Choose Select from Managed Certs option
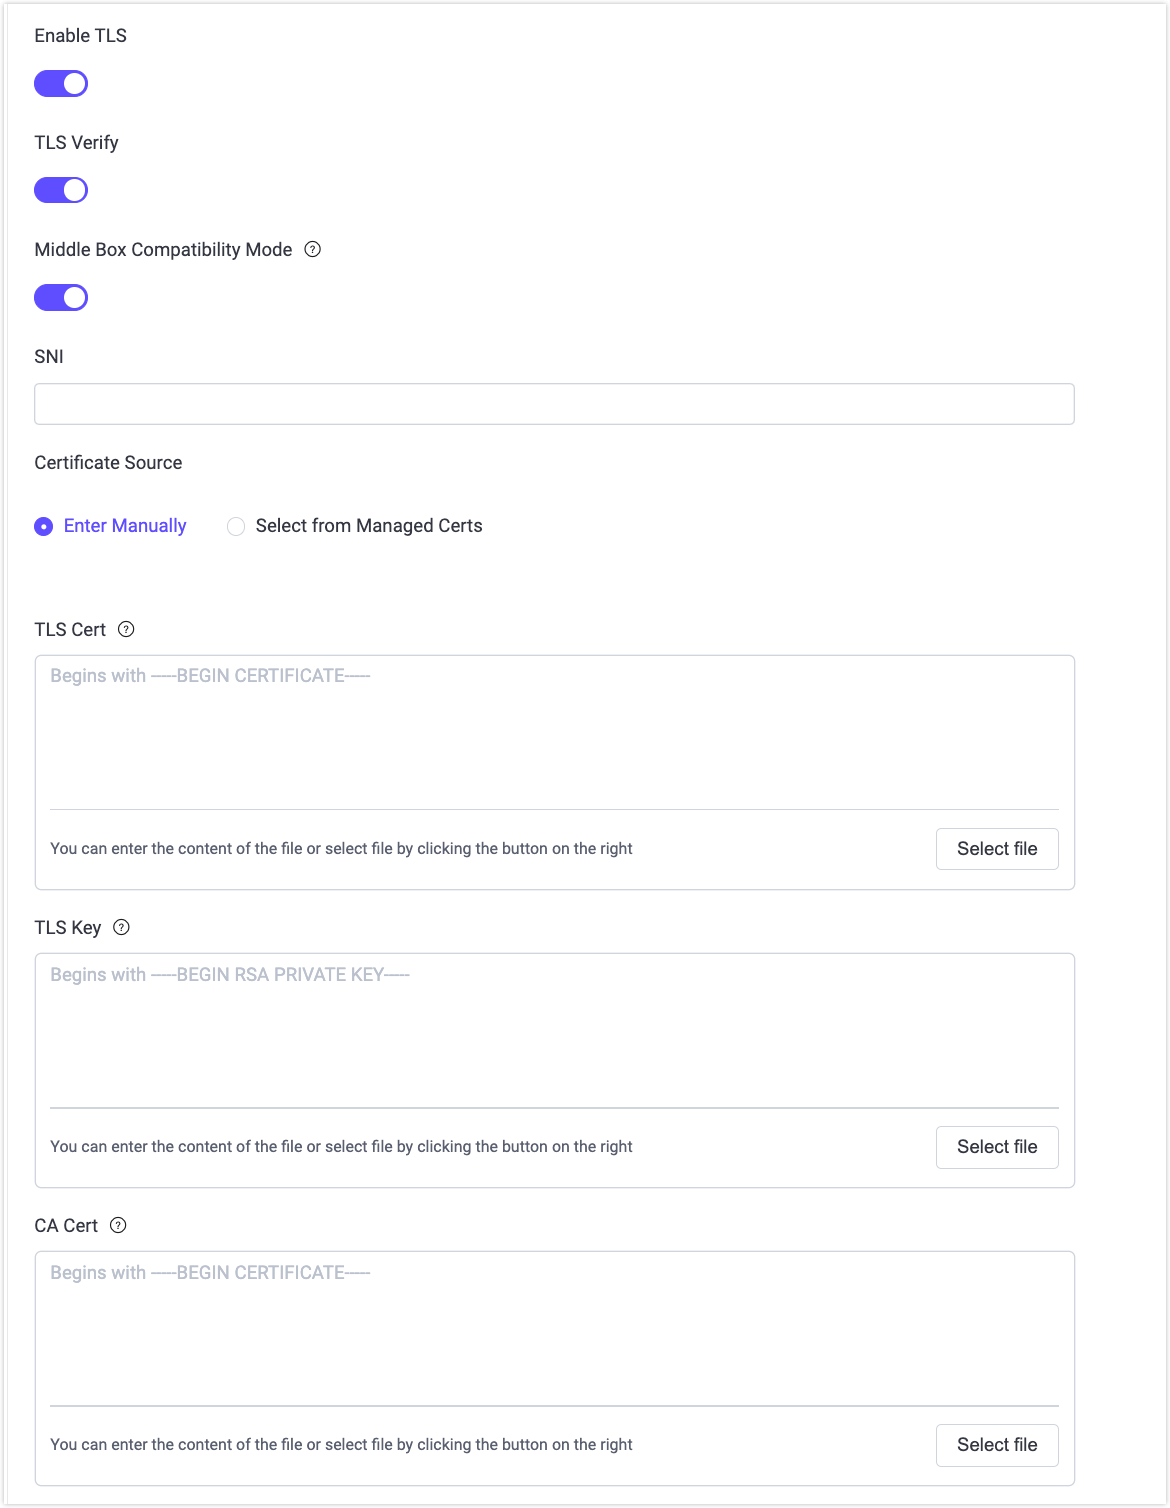This screenshot has width=1170, height=1508. coord(235,526)
